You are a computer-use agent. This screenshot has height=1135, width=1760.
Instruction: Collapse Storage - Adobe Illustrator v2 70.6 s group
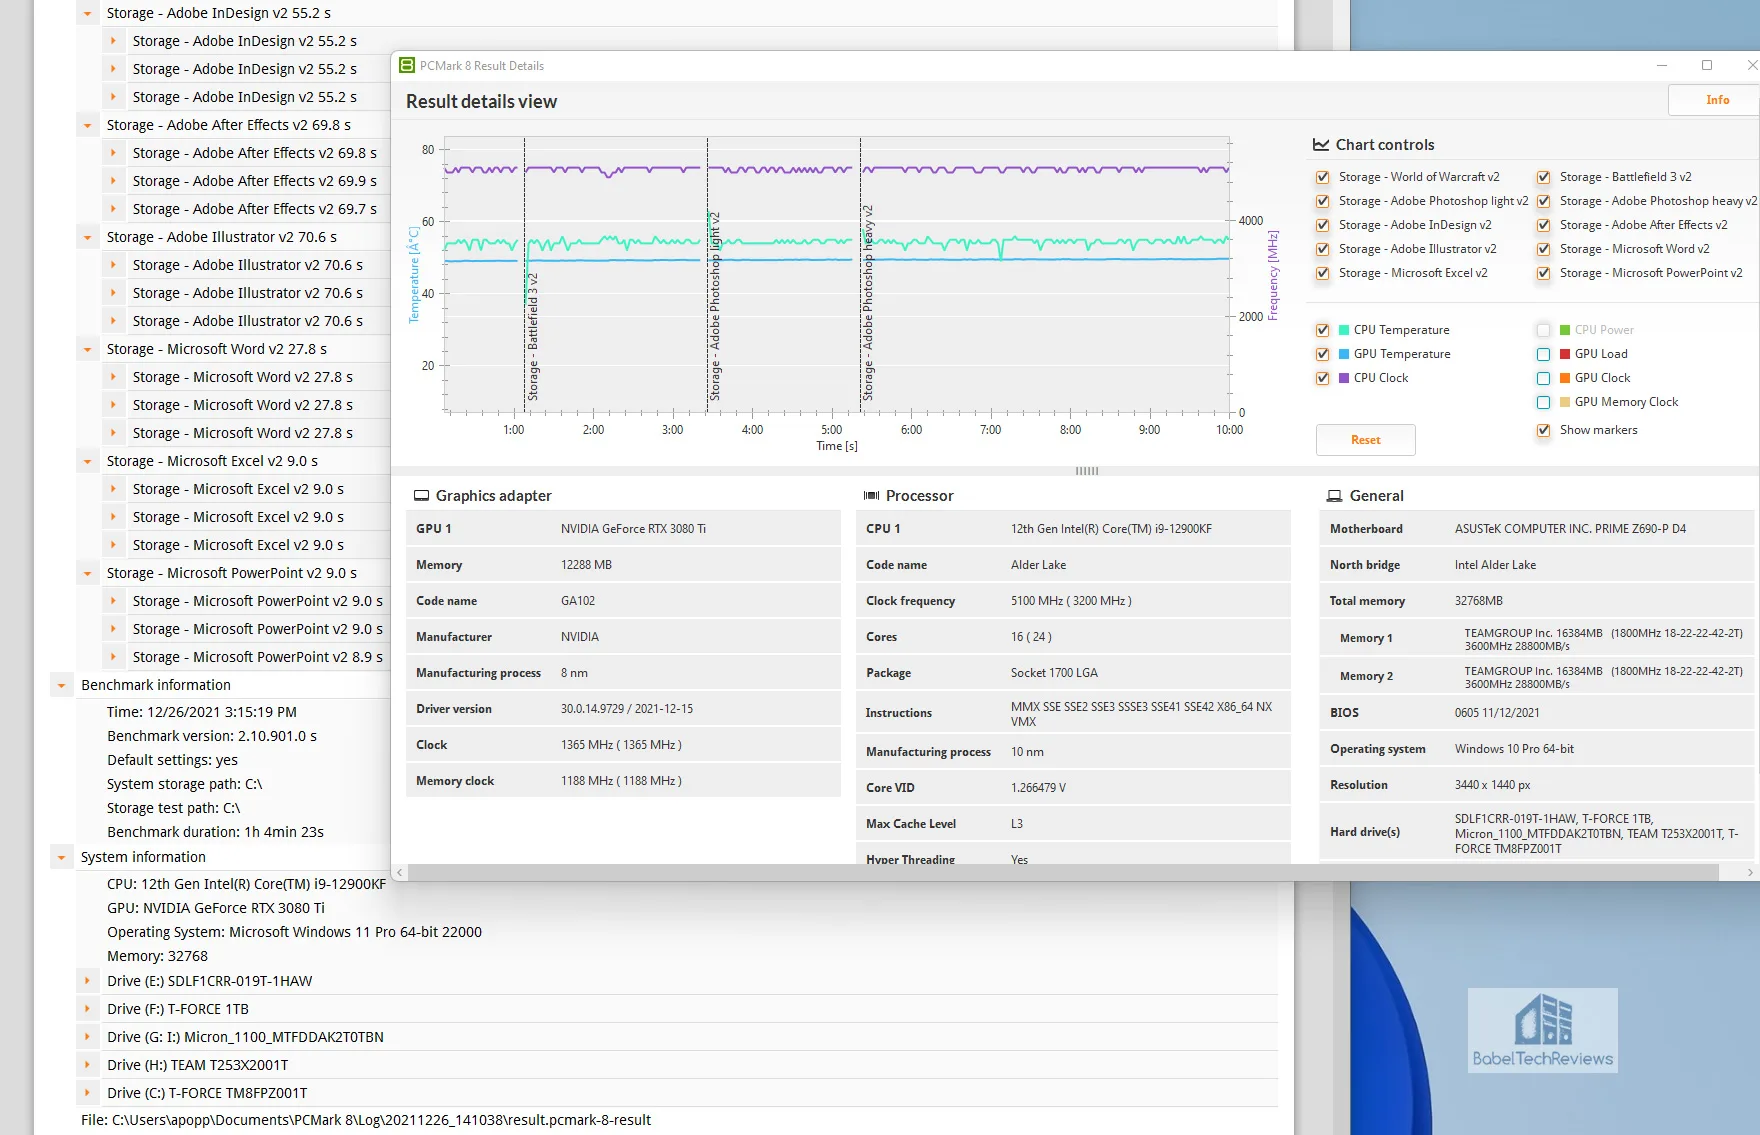[x=87, y=238]
